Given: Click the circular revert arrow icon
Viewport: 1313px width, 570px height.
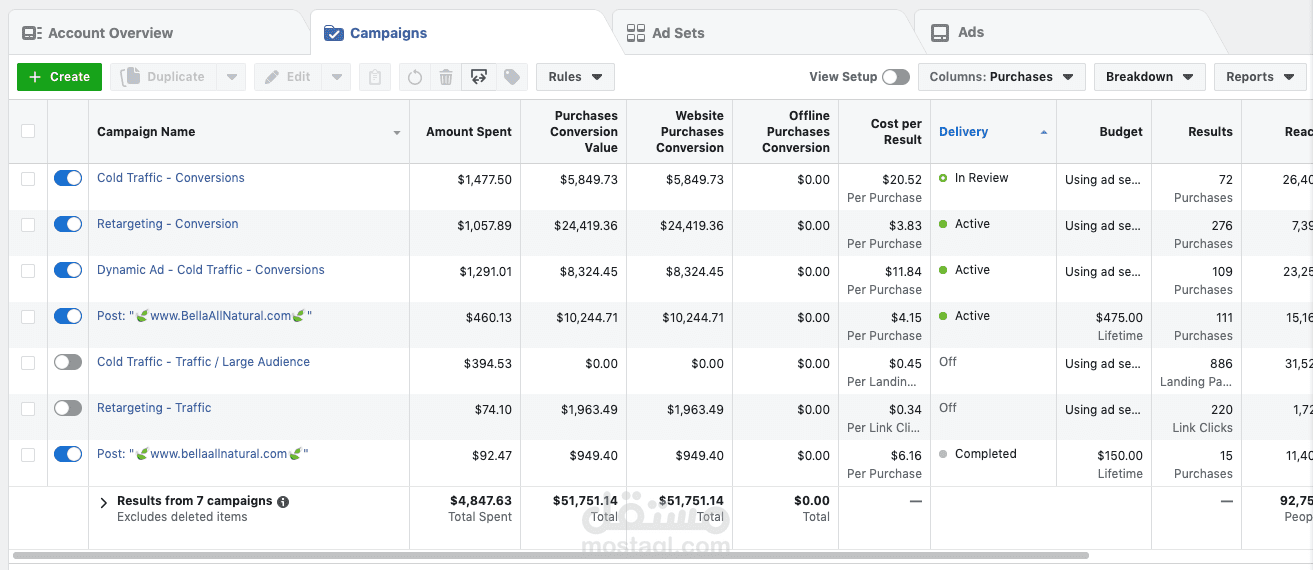Looking at the screenshot, I should [415, 77].
